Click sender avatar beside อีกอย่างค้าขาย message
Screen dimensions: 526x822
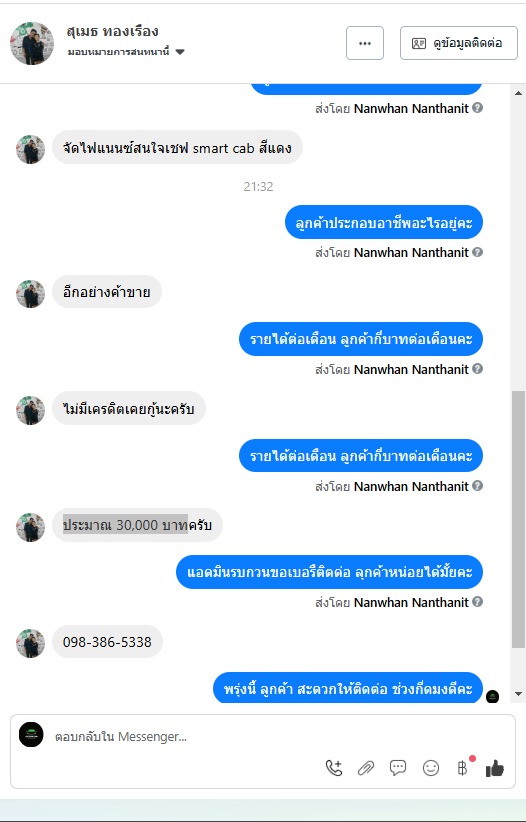(30, 294)
